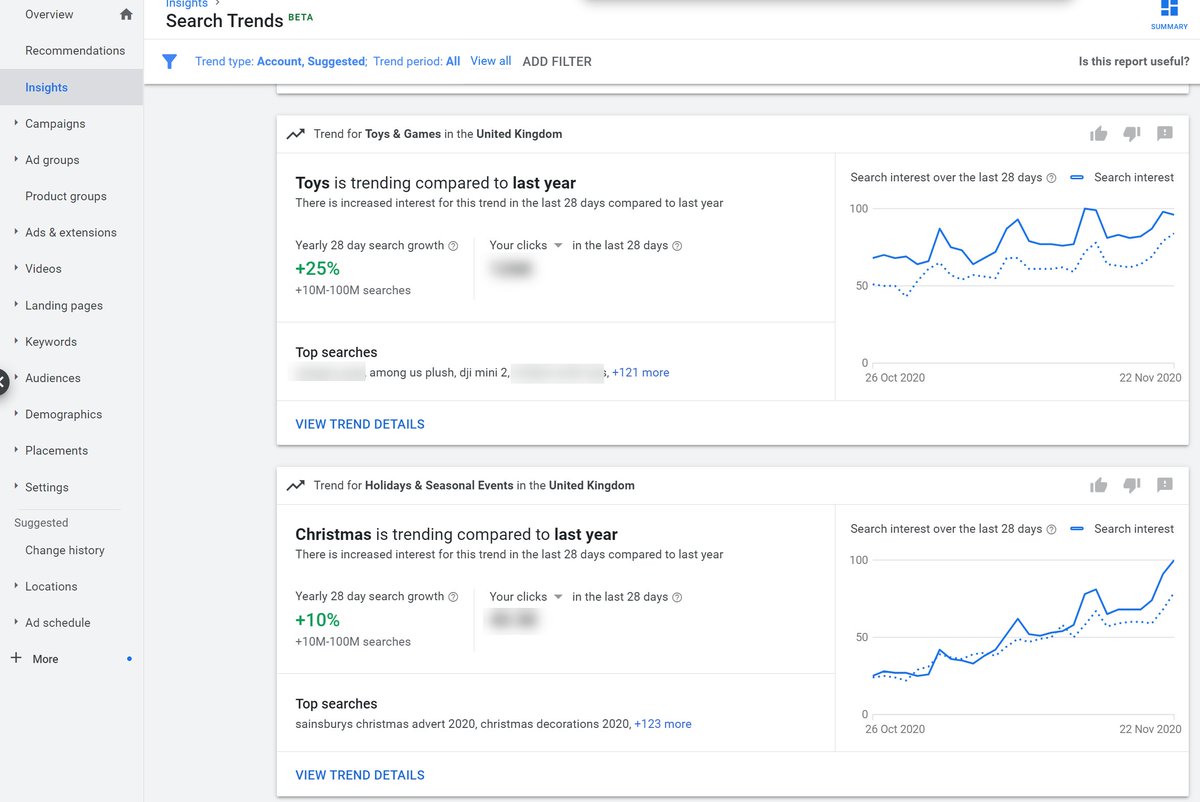Click the trending arrow icon on the Holidays & Seasonal Events card
The width and height of the screenshot is (1200, 802).
pyautogui.click(x=295, y=485)
